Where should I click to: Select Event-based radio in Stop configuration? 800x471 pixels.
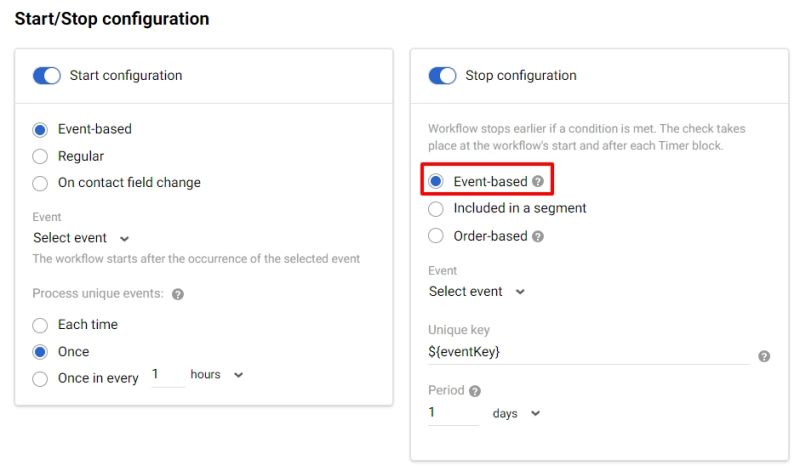436,181
